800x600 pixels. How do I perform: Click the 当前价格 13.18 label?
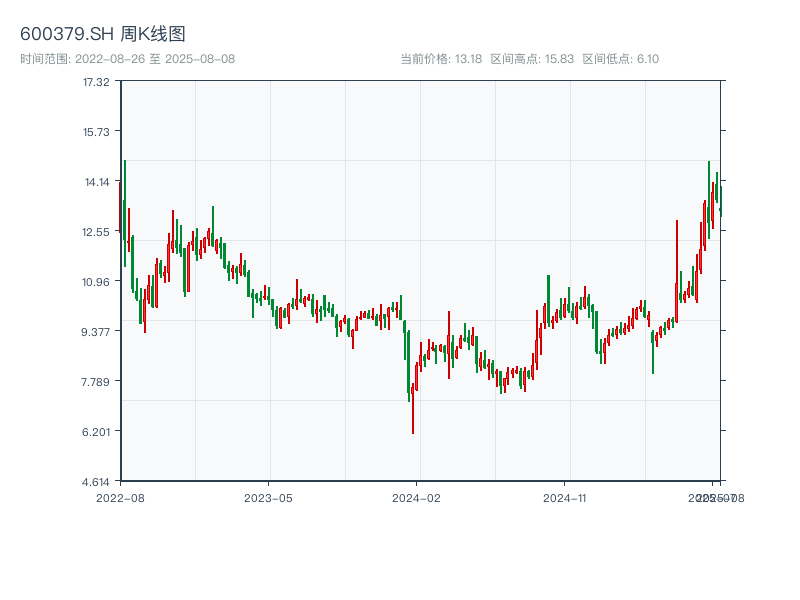[x=441, y=59]
